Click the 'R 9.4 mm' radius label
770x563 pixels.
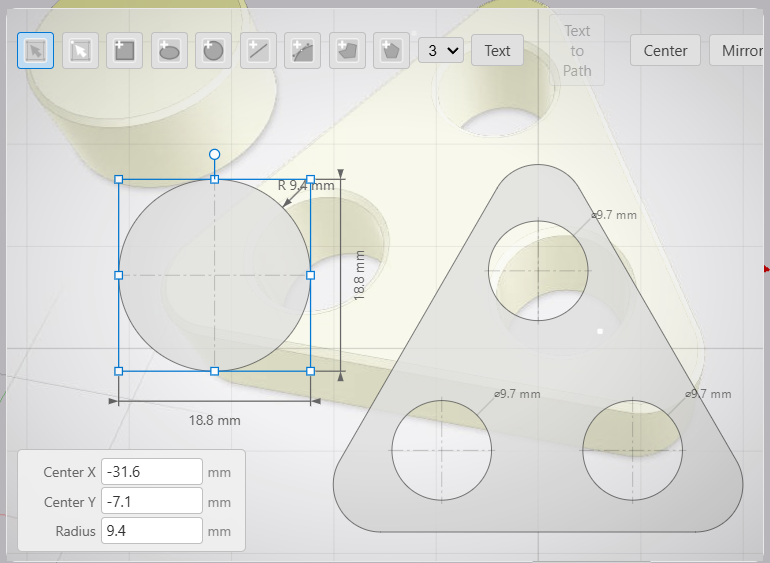click(306, 186)
